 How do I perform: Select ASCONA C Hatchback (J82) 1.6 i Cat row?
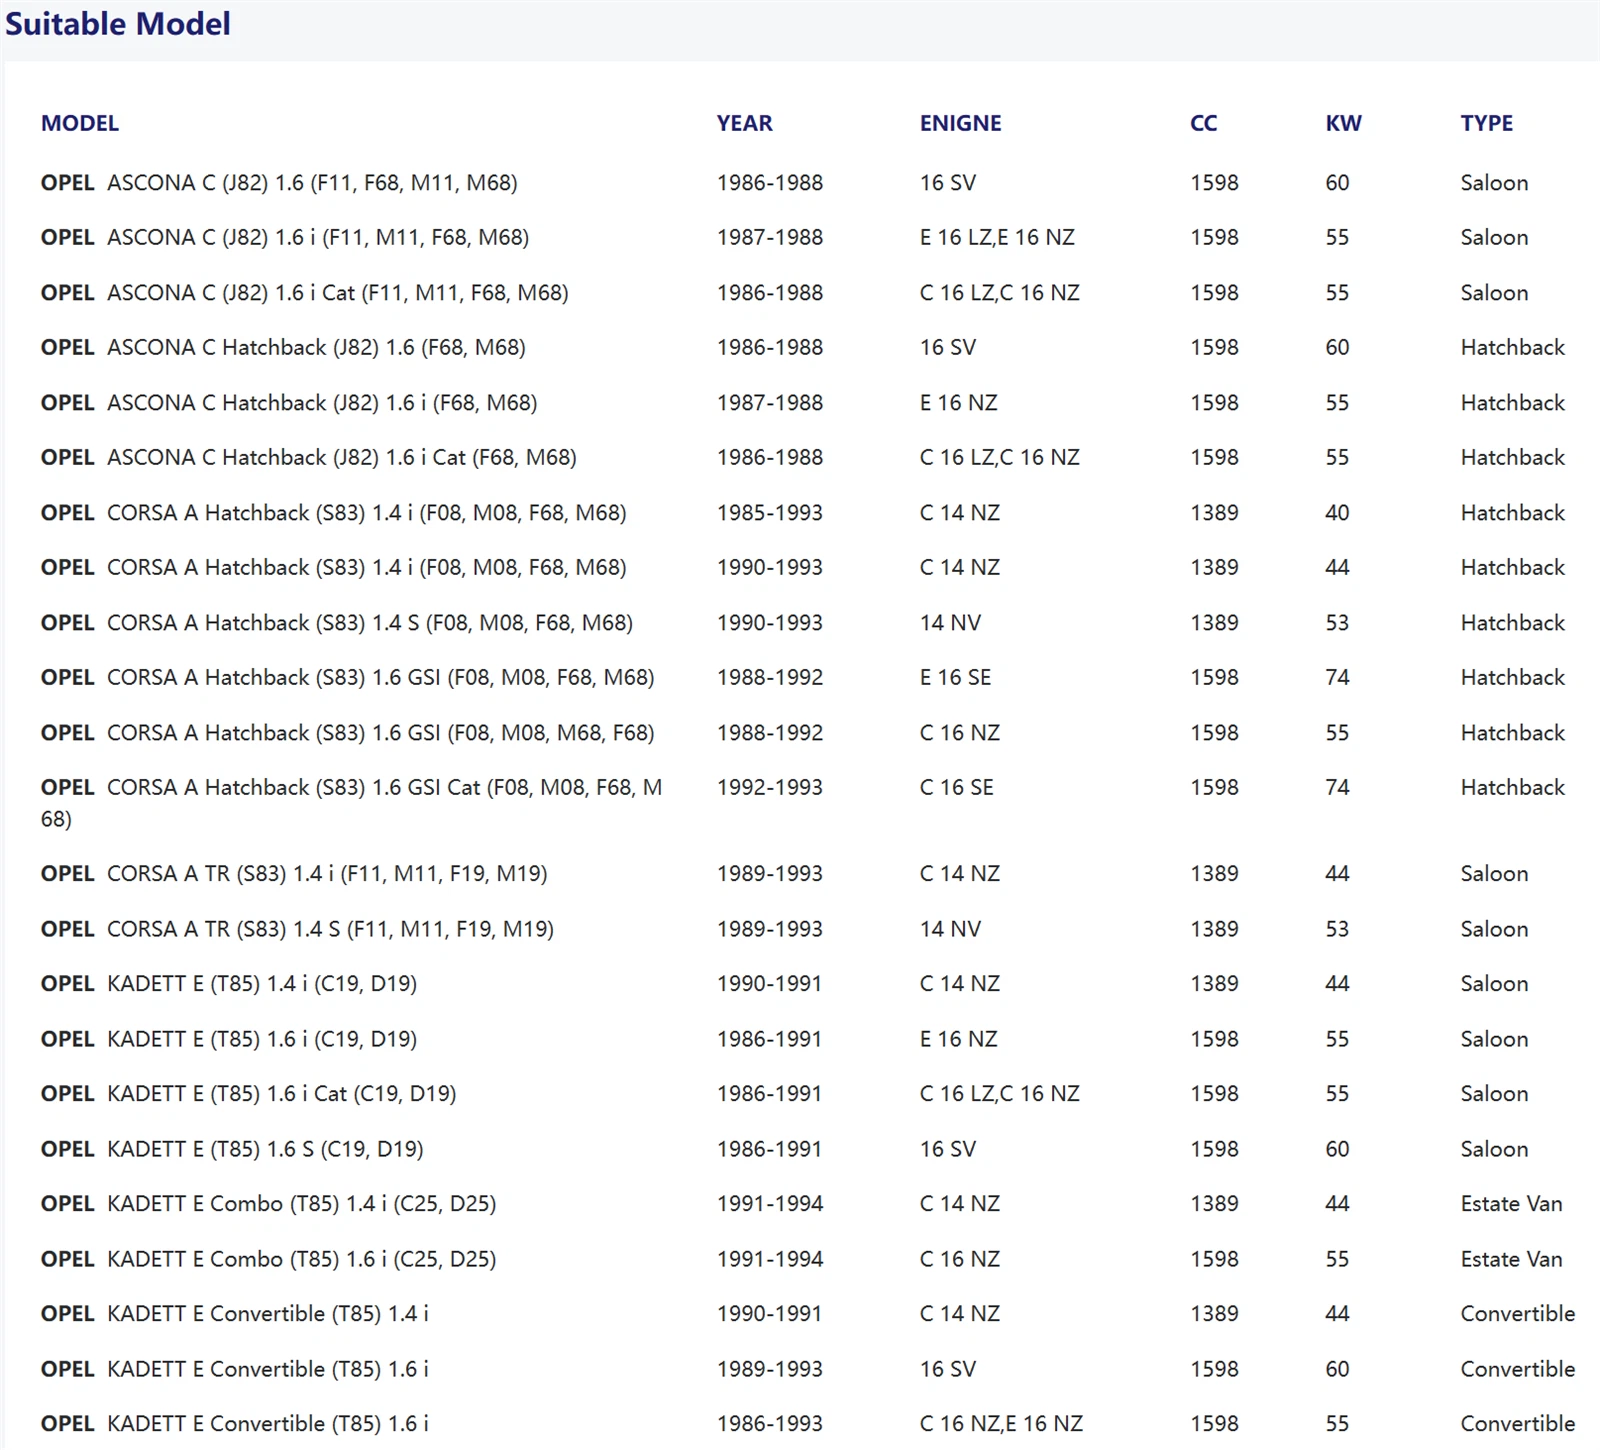[309, 458]
